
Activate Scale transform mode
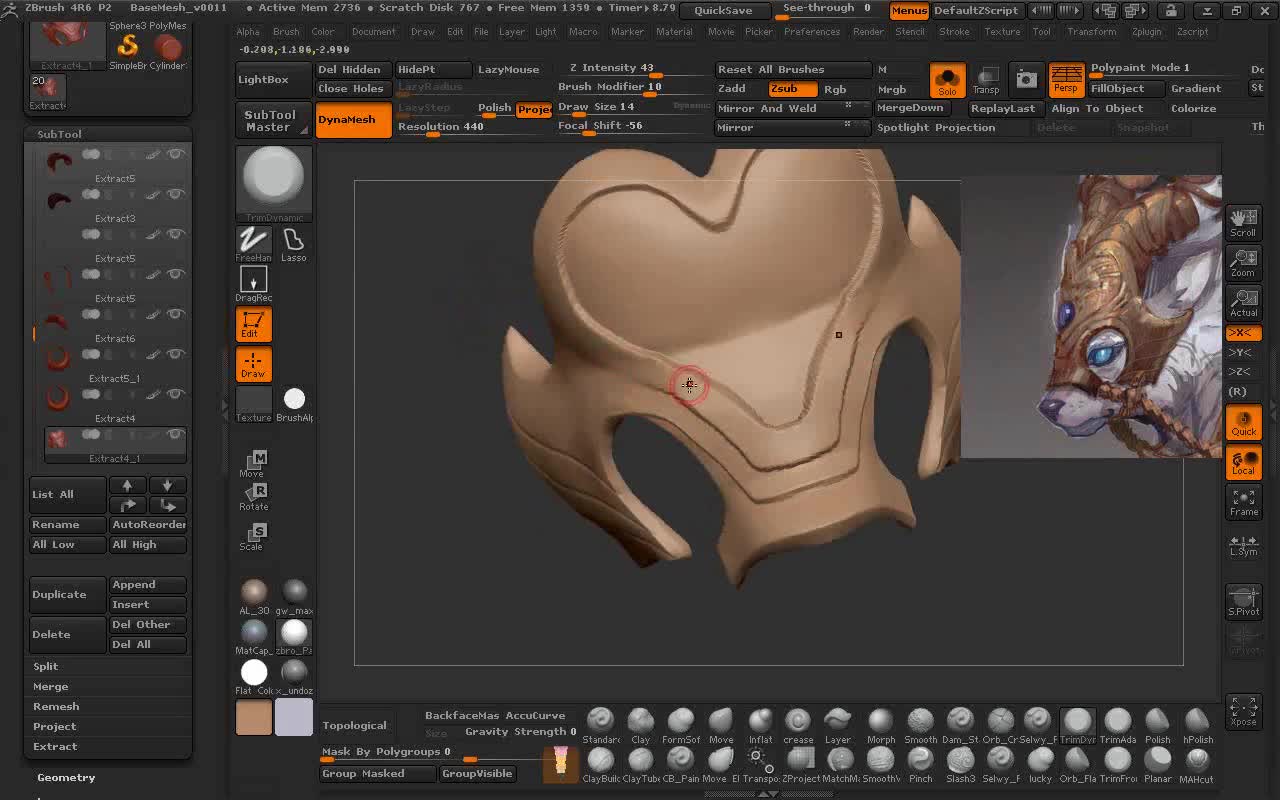pyautogui.click(x=252, y=537)
